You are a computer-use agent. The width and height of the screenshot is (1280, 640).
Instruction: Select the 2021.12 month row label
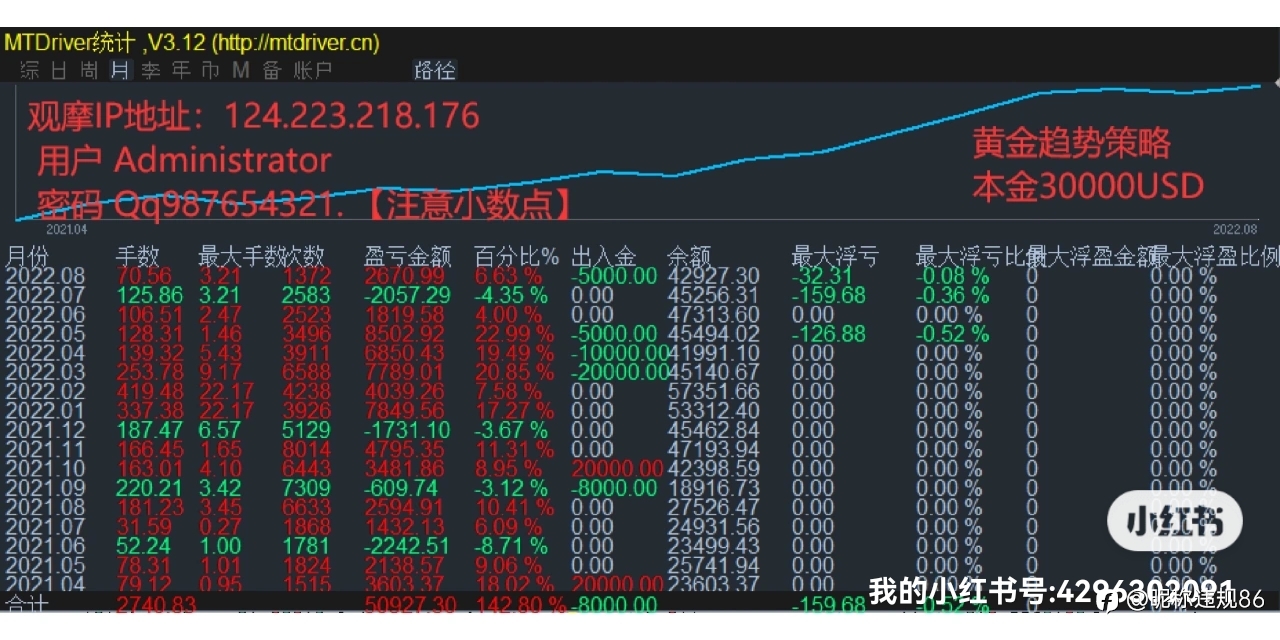pyautogui.click(x=46, y=430)
